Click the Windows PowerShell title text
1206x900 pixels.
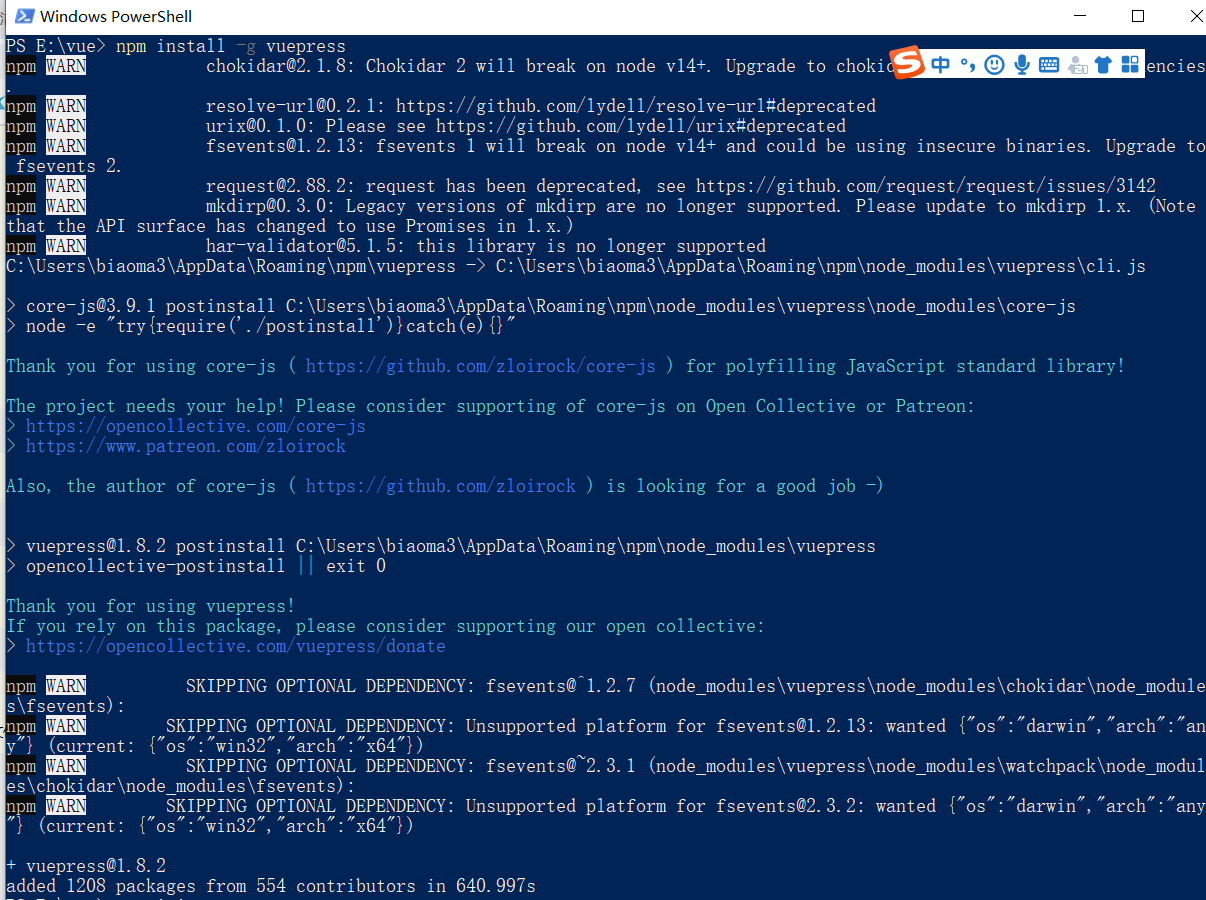(116, 16)
